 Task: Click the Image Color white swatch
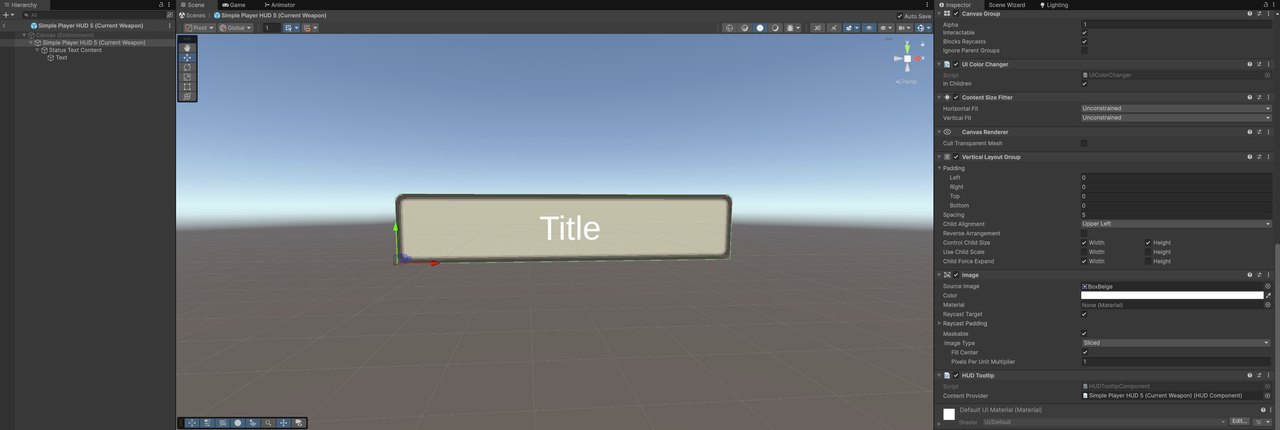[x=1171, y=295]
